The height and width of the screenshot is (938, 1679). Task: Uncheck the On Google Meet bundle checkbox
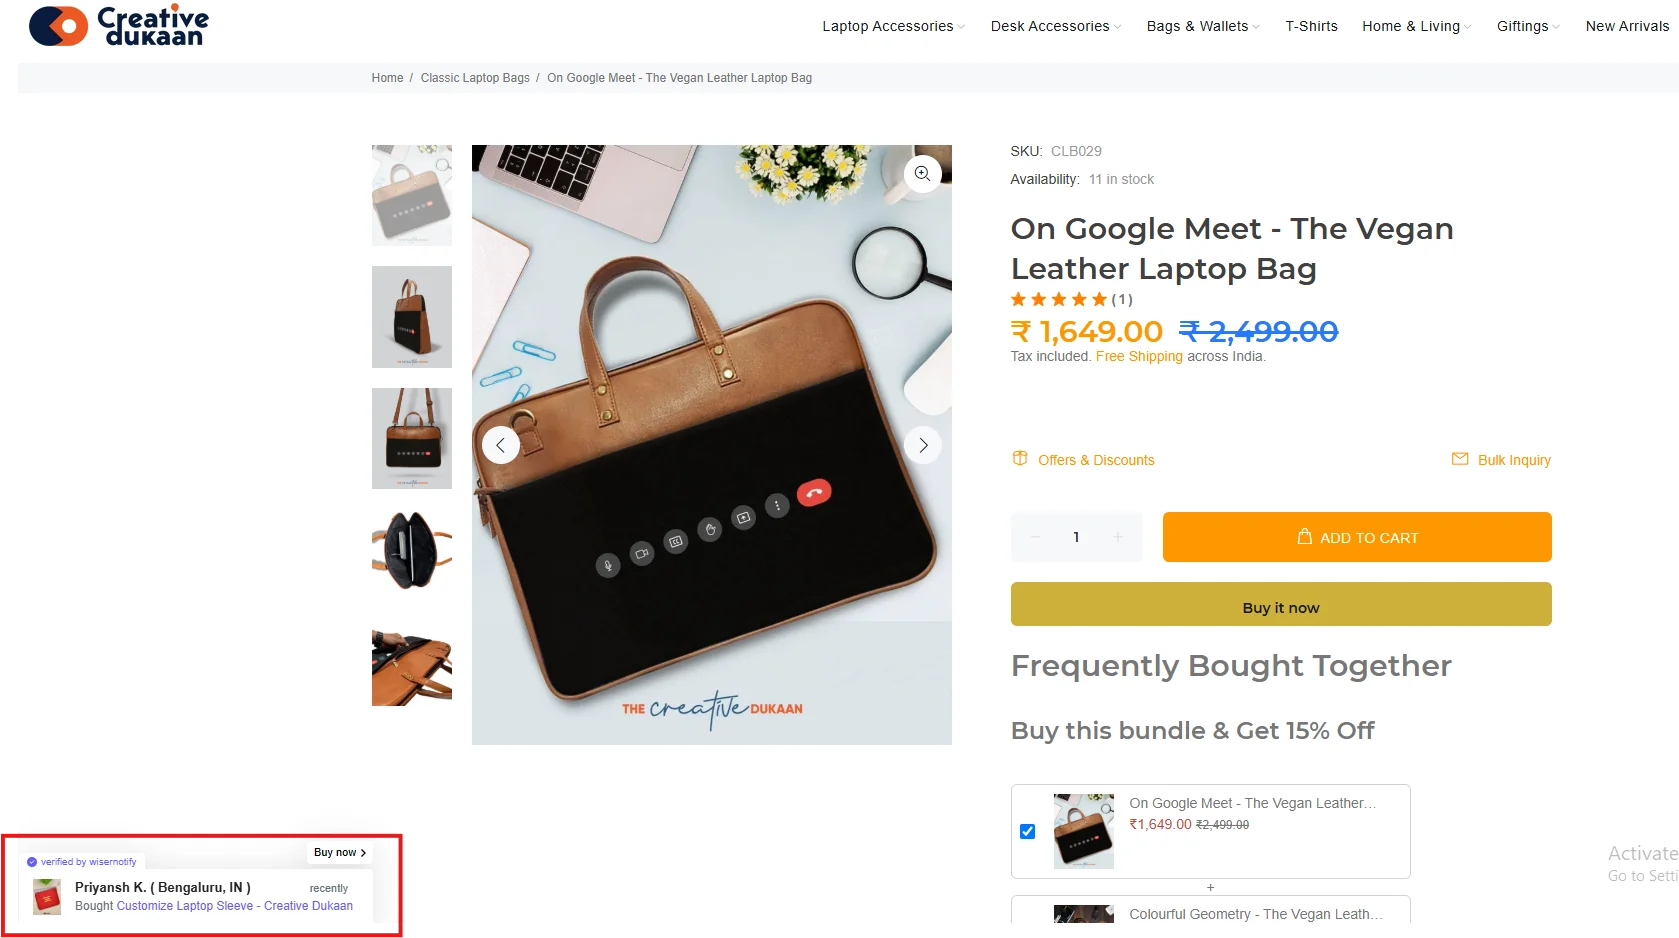pyautogui.click(x=1027, y=831)
